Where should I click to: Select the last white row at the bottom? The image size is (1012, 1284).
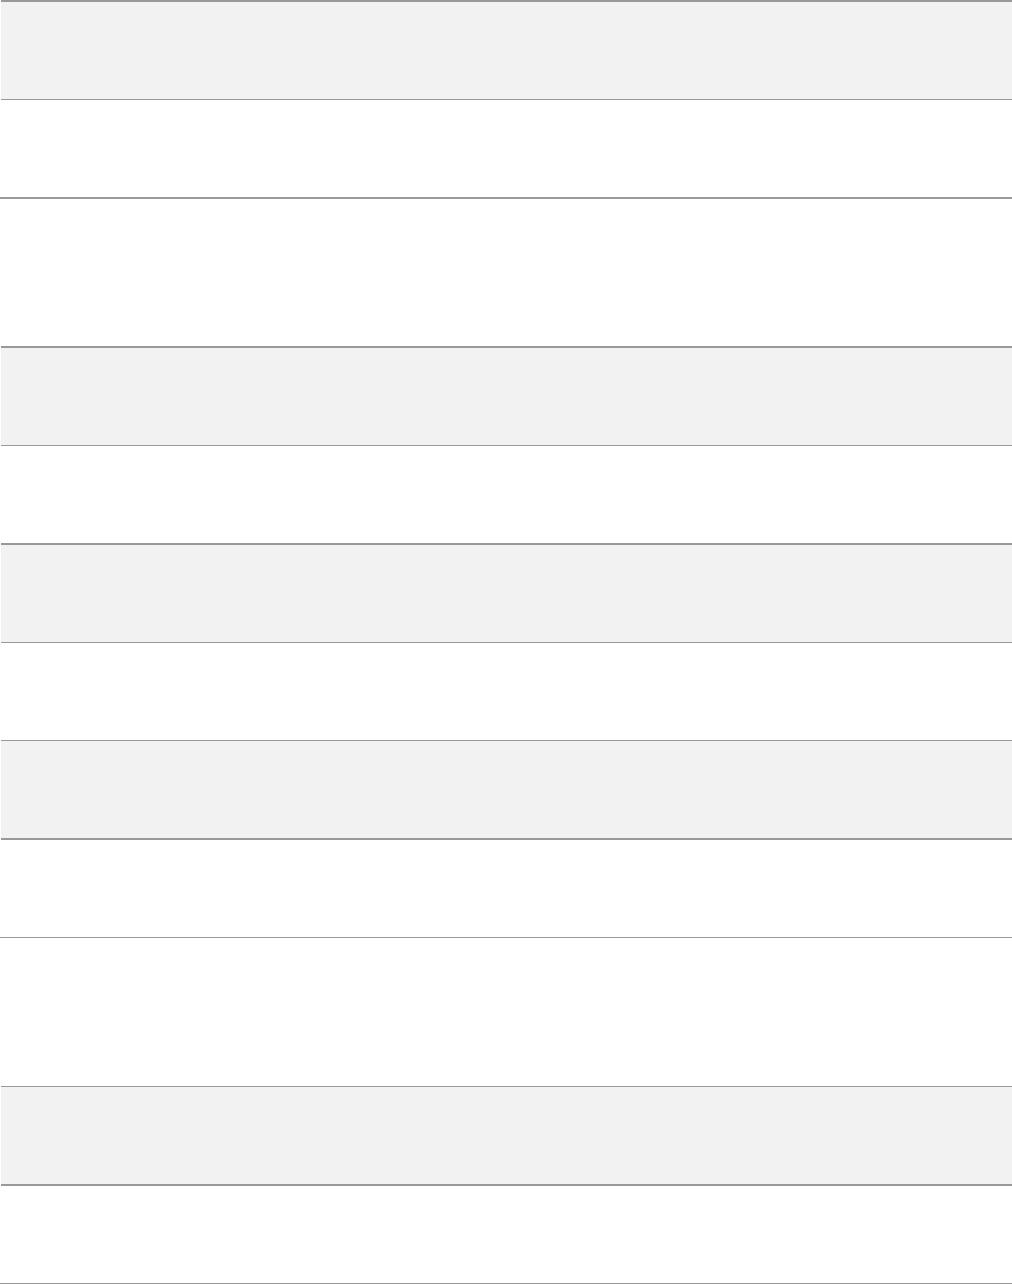click(506, 1234)
